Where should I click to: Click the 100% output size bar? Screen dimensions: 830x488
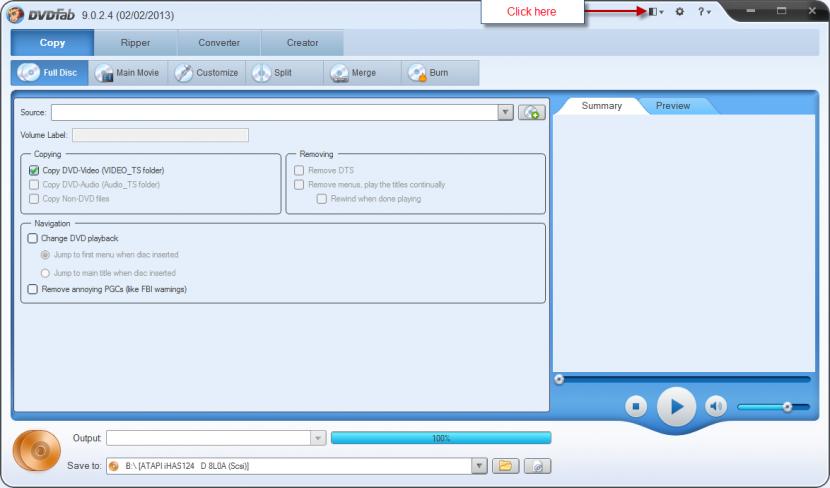pos(441,438)
